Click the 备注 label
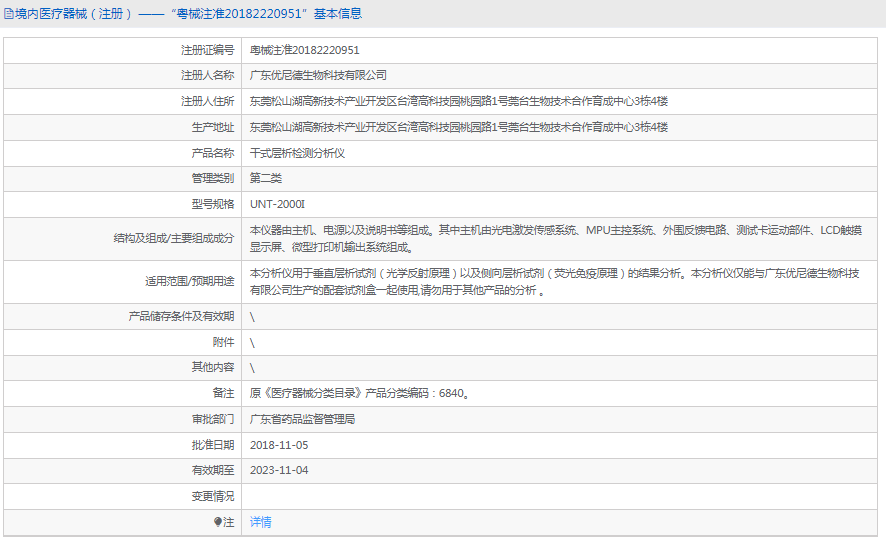Viewport: 886px width, 540px height. click(223, 393)
